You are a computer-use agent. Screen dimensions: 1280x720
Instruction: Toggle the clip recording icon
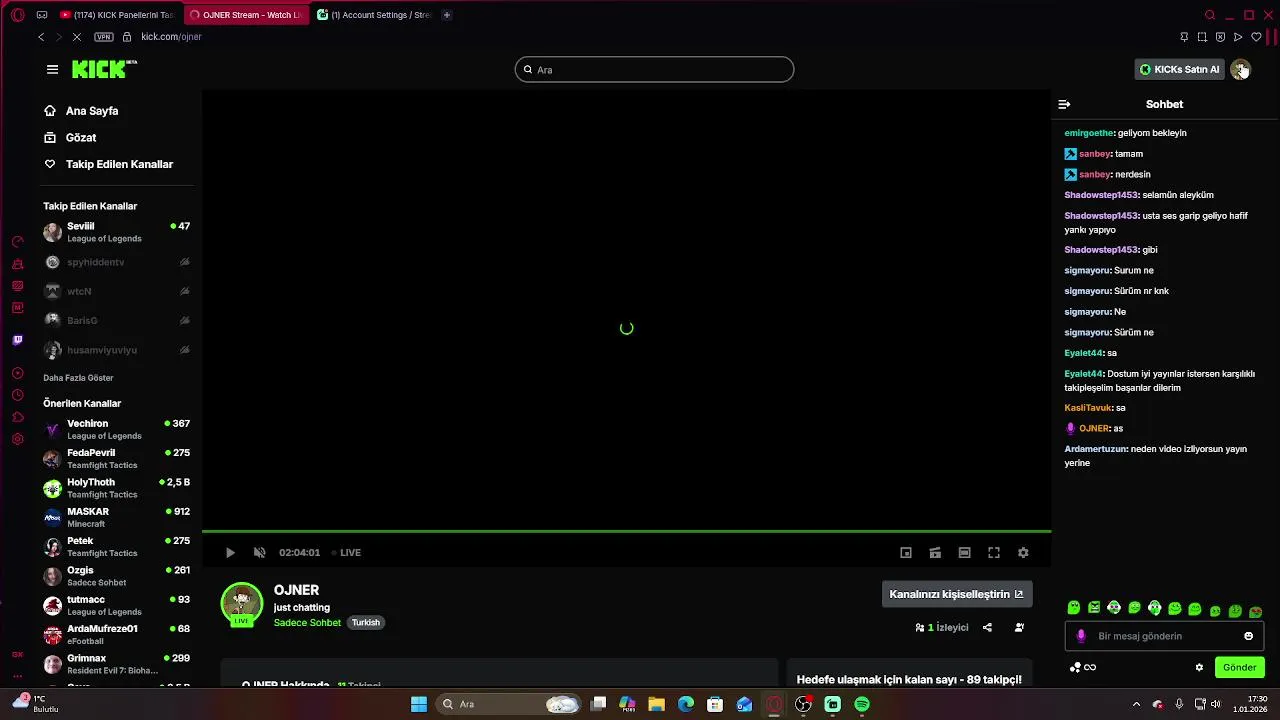(x=935, y=552)
